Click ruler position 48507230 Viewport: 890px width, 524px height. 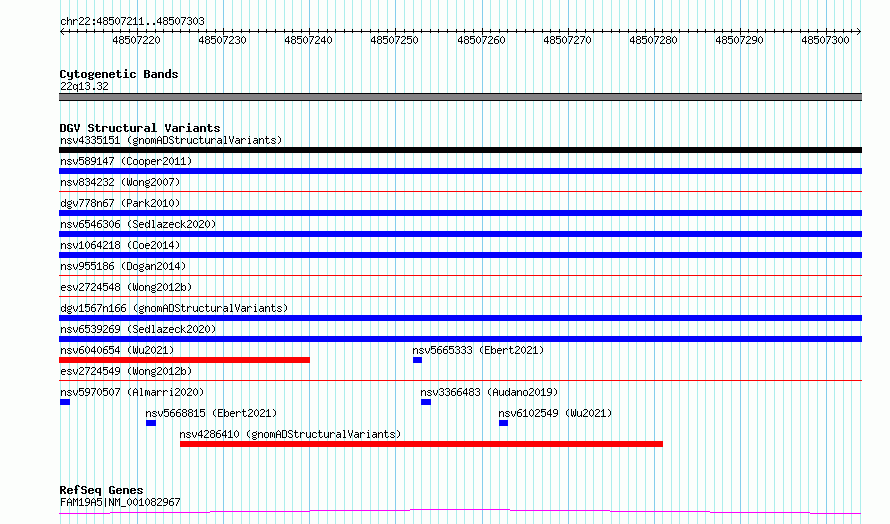point(222,40)
